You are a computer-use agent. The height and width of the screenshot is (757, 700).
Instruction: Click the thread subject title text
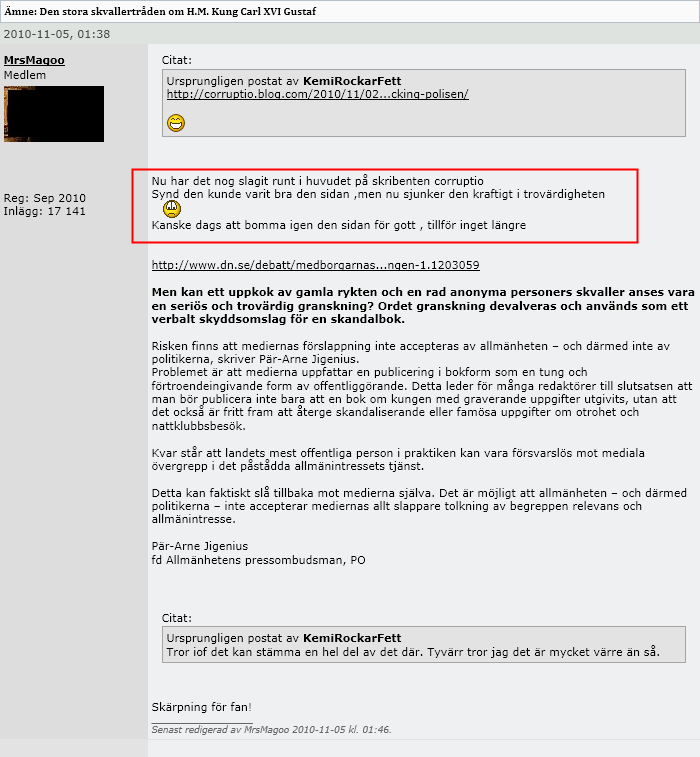click(160, 11)
